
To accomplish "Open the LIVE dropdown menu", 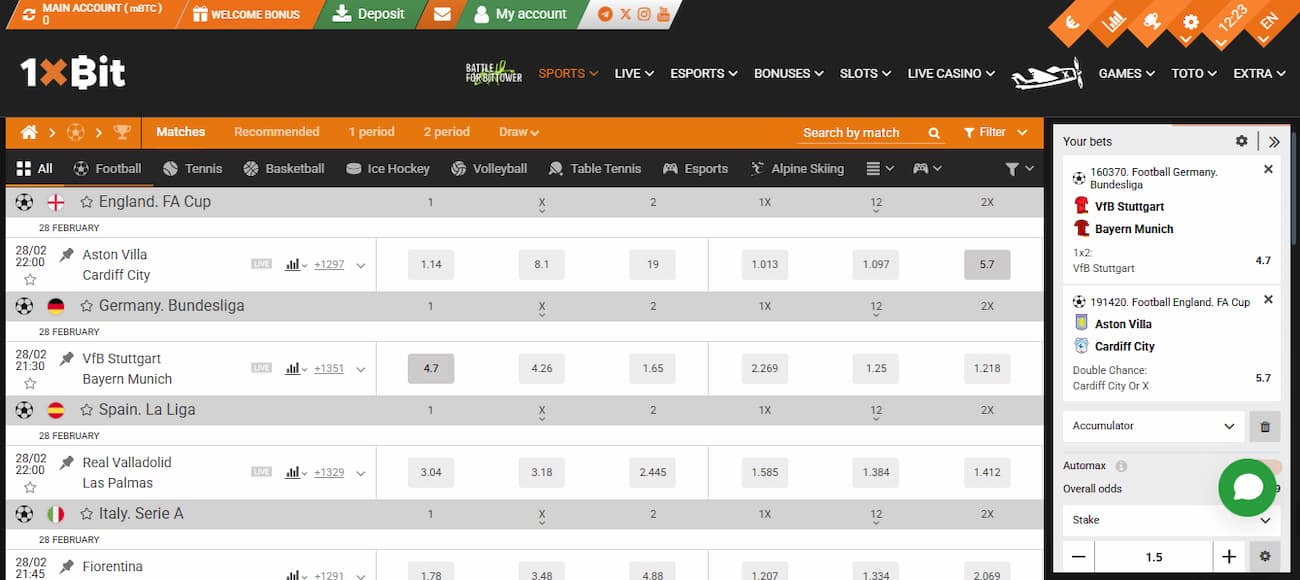I will (634, 73).
